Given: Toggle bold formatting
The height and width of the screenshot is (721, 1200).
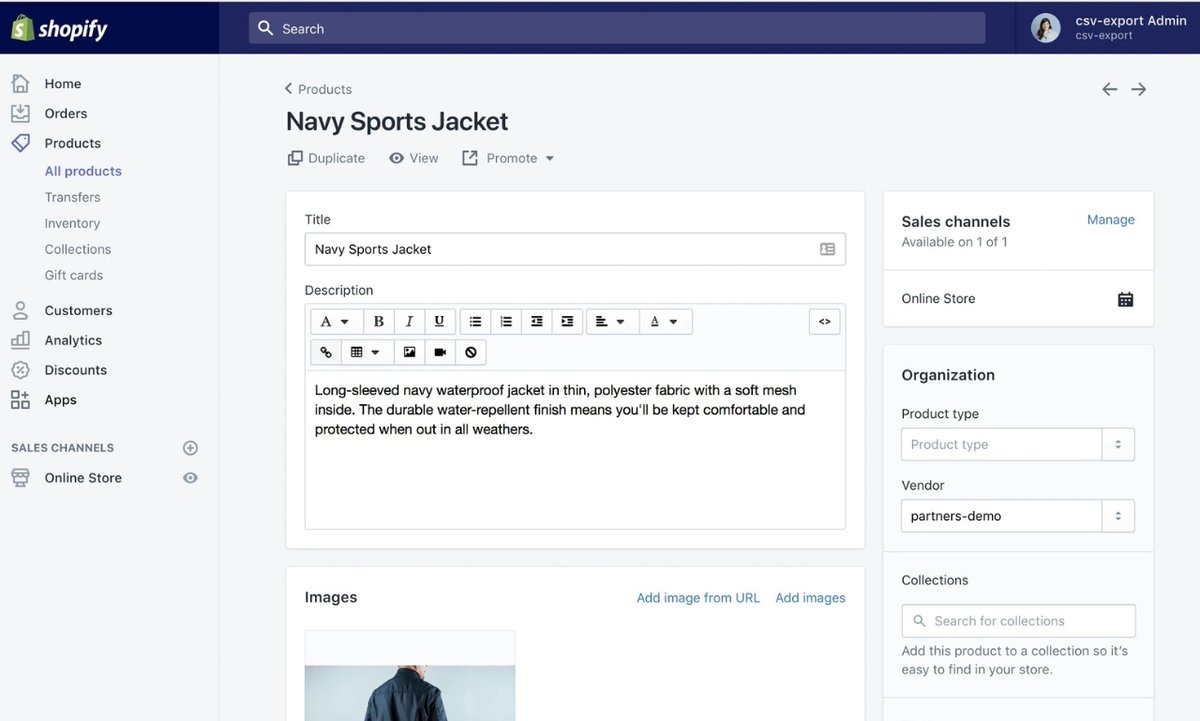Looking at the screenshot, I should point(378,322).
